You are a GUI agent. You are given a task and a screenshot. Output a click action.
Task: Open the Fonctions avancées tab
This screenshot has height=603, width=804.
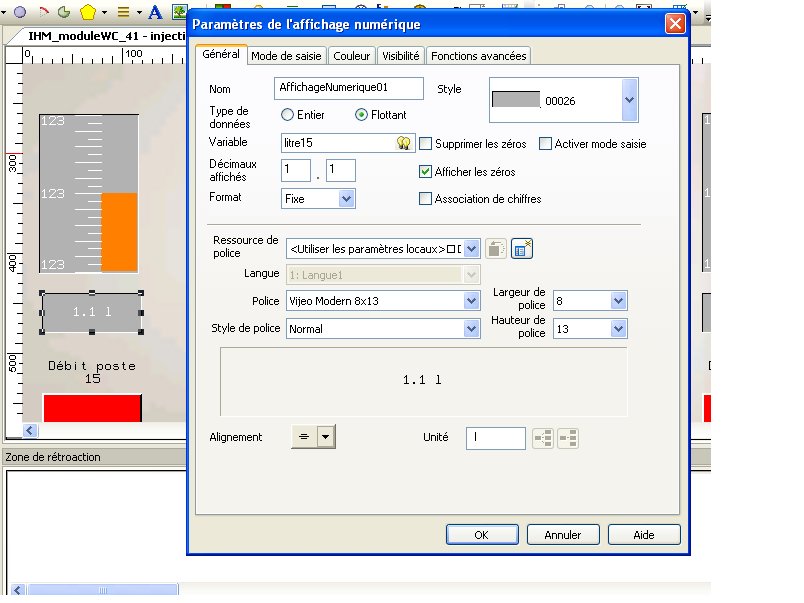[478, 56]
